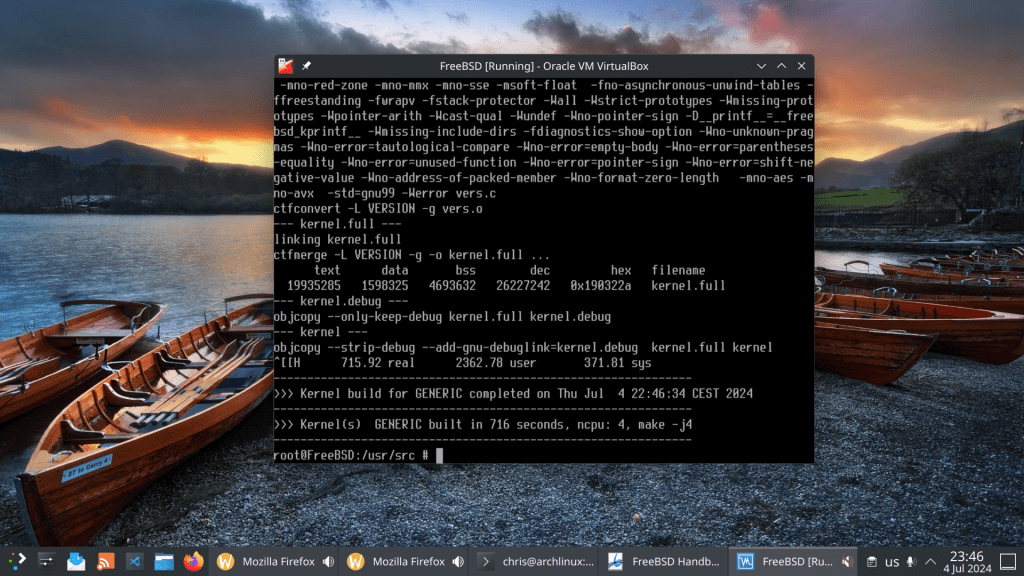
Task: Open the system settings icon in taskbar
Action: click(x=47, y=561)
